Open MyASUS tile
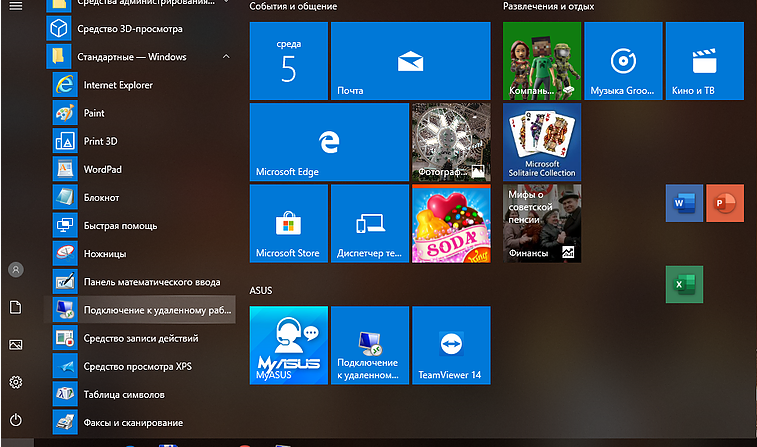 point(289,345)
